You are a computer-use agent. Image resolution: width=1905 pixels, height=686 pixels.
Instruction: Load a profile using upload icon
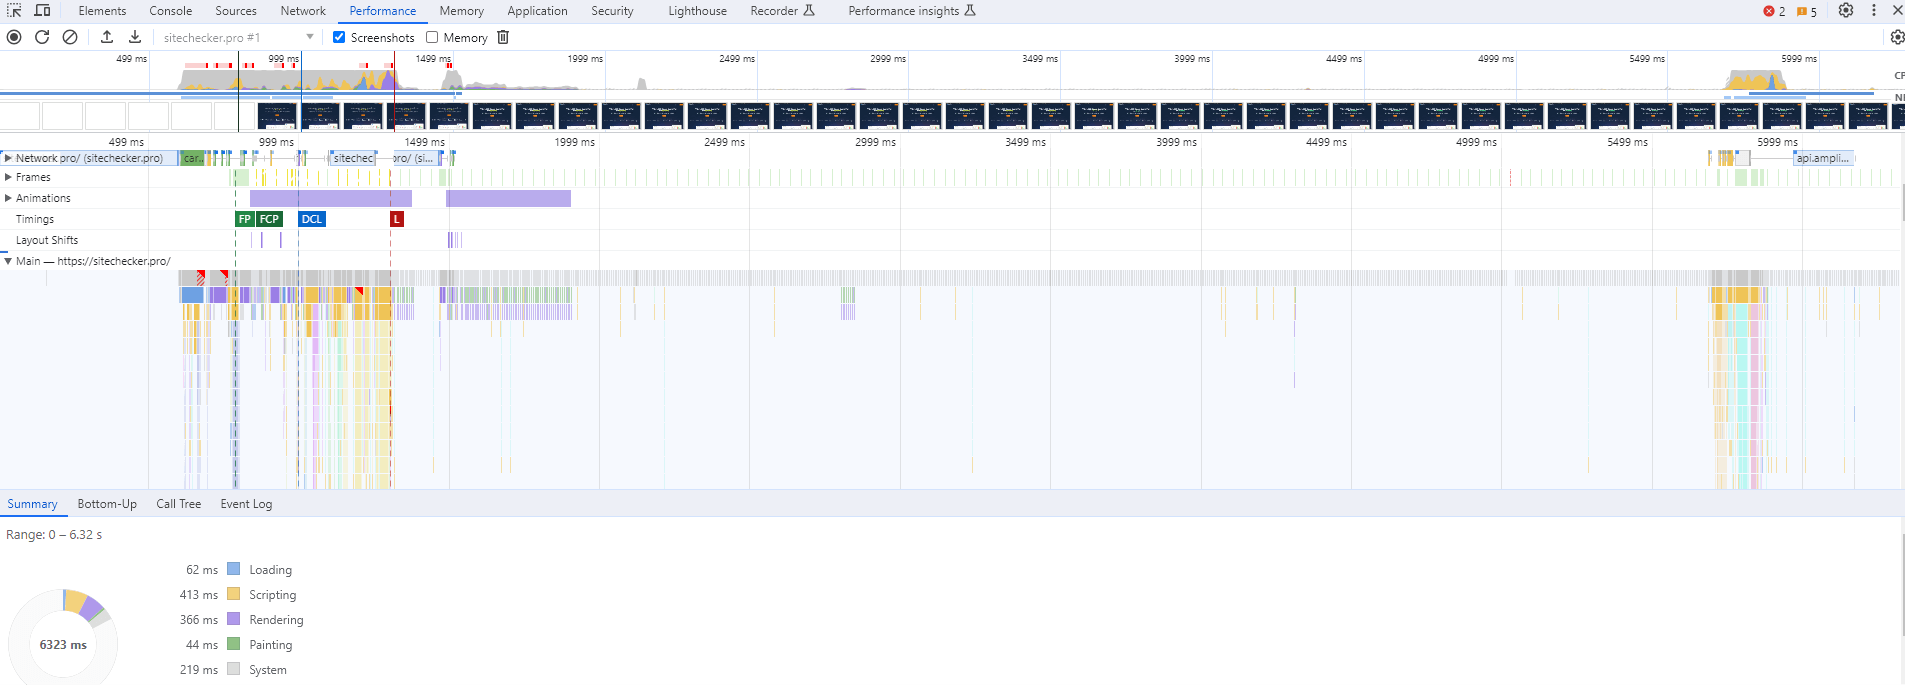point(107,37)
